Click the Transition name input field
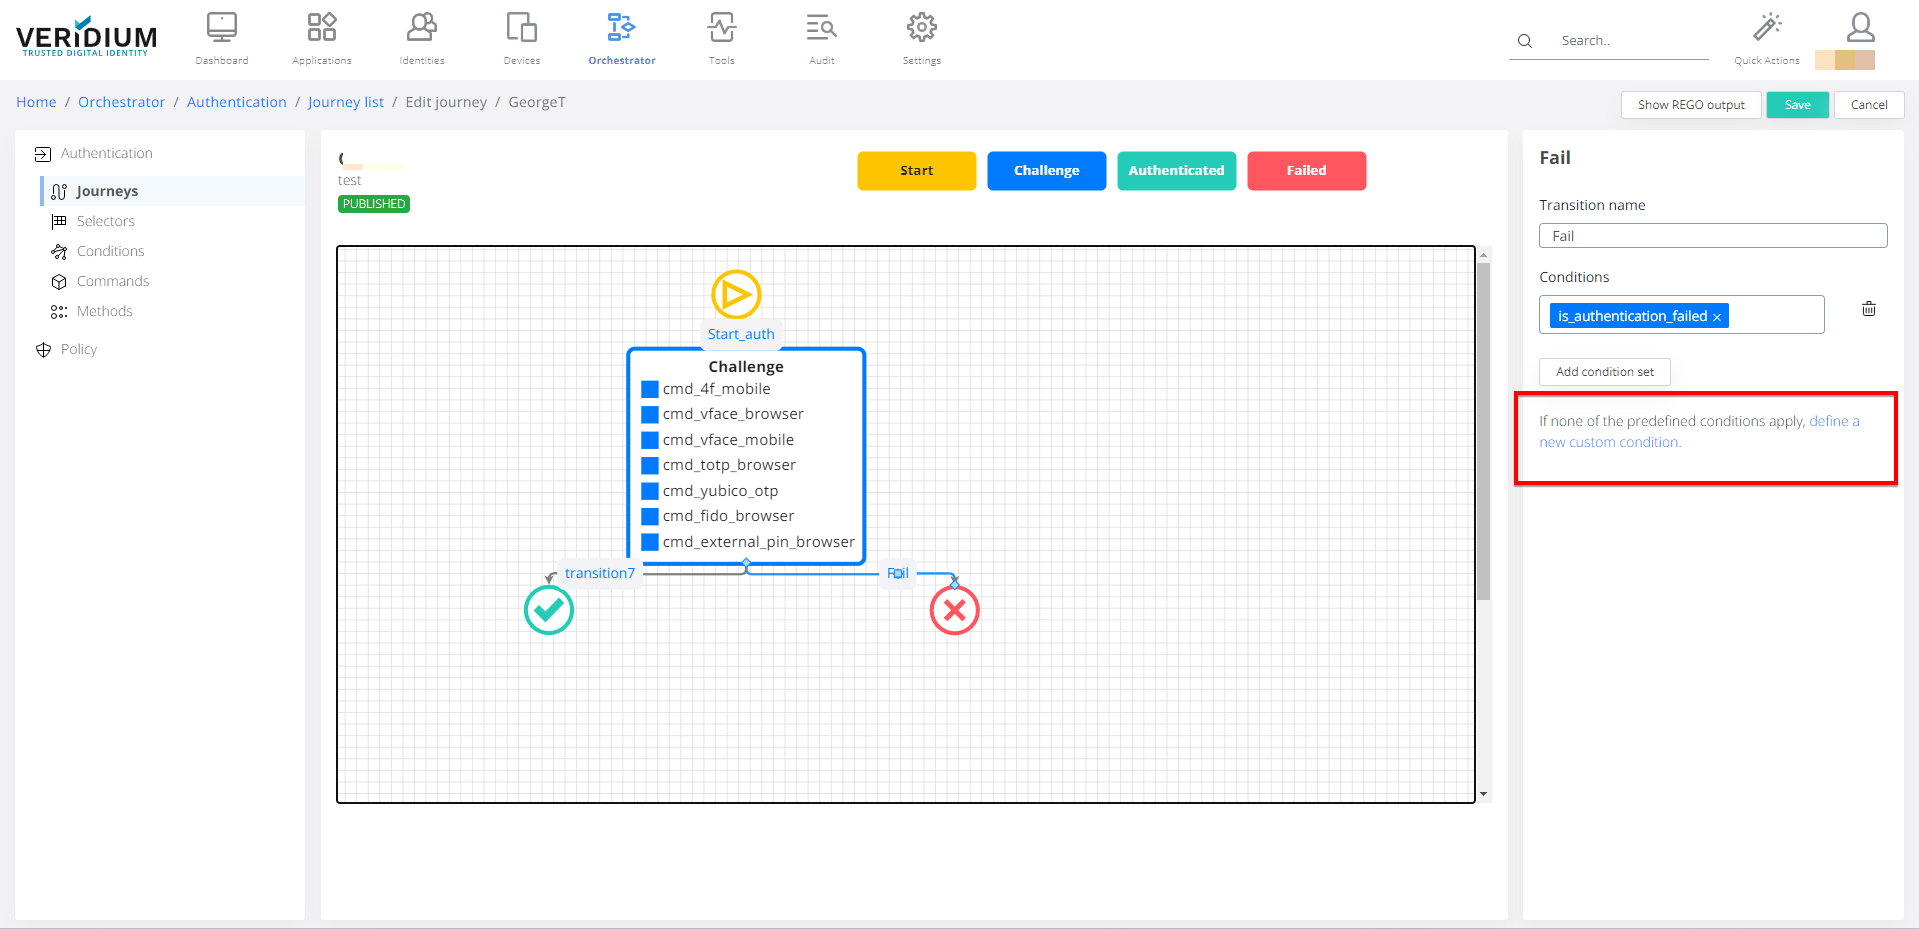 [1712, 236]
